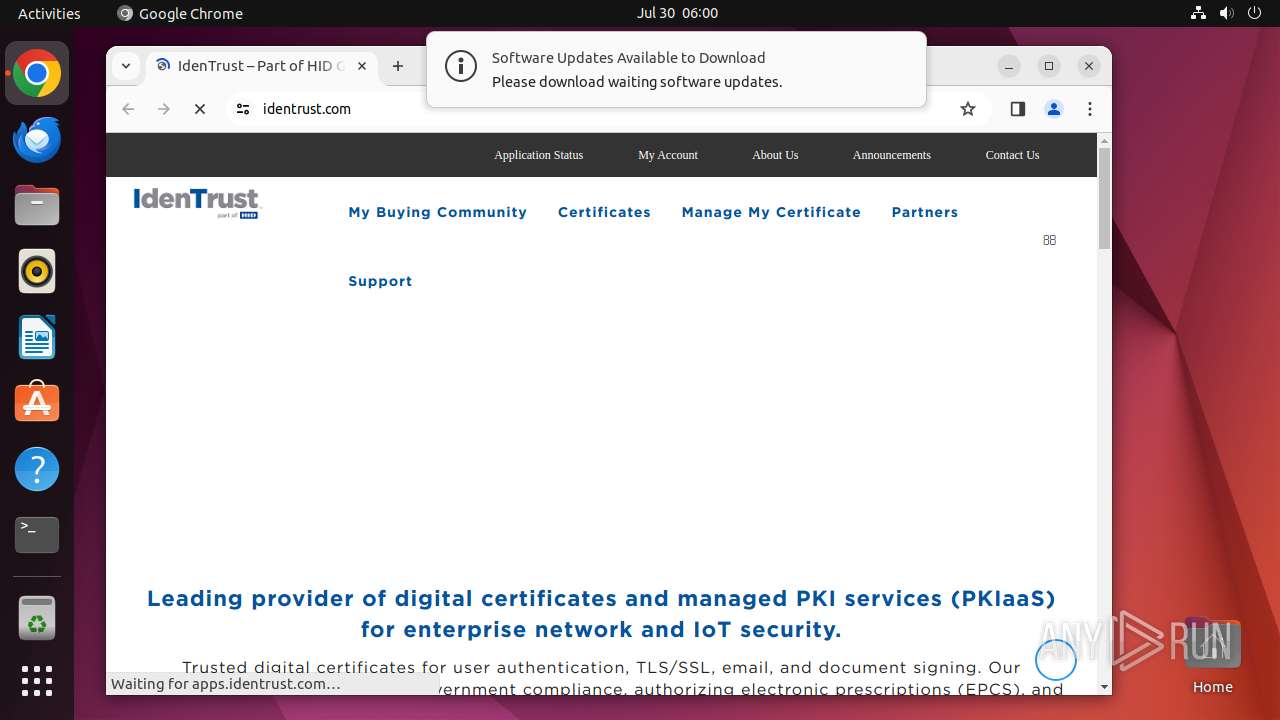Viewport: 1280px width, 720px height.
Task: Open the My Buying Community menu
Action: point(437,212)
